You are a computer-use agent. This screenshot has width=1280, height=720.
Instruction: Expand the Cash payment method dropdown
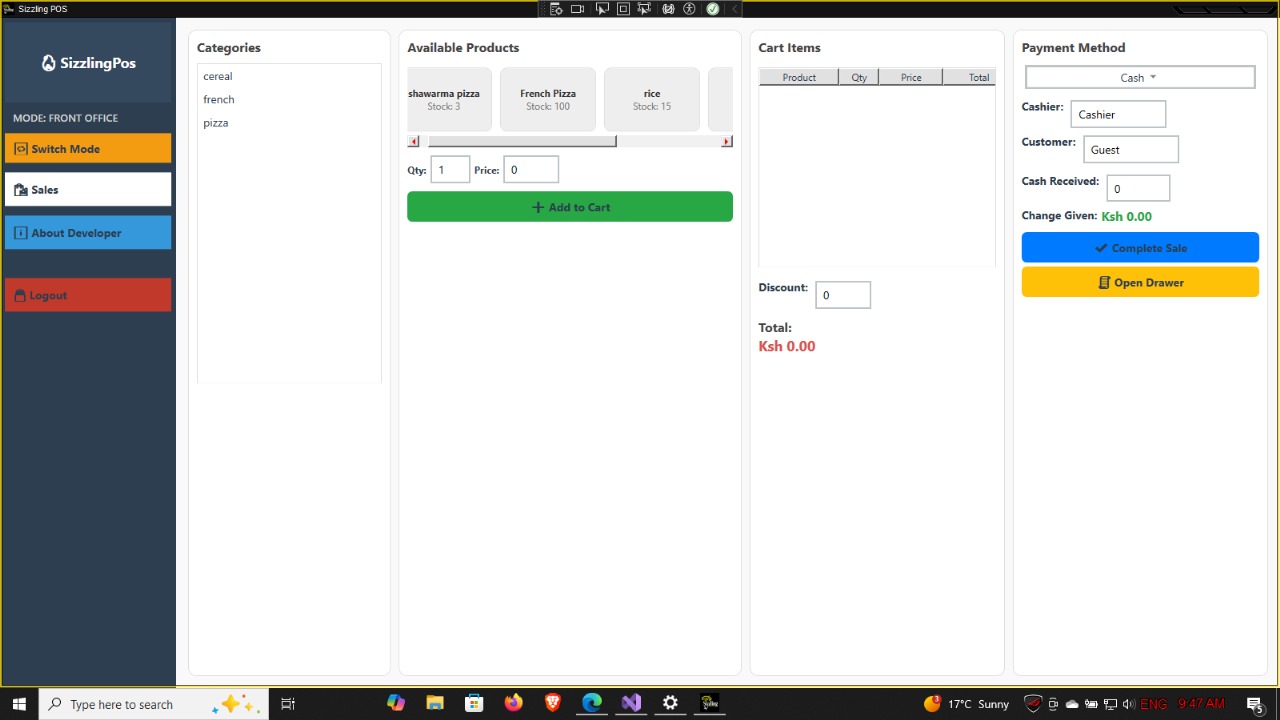click(1139, 78)
